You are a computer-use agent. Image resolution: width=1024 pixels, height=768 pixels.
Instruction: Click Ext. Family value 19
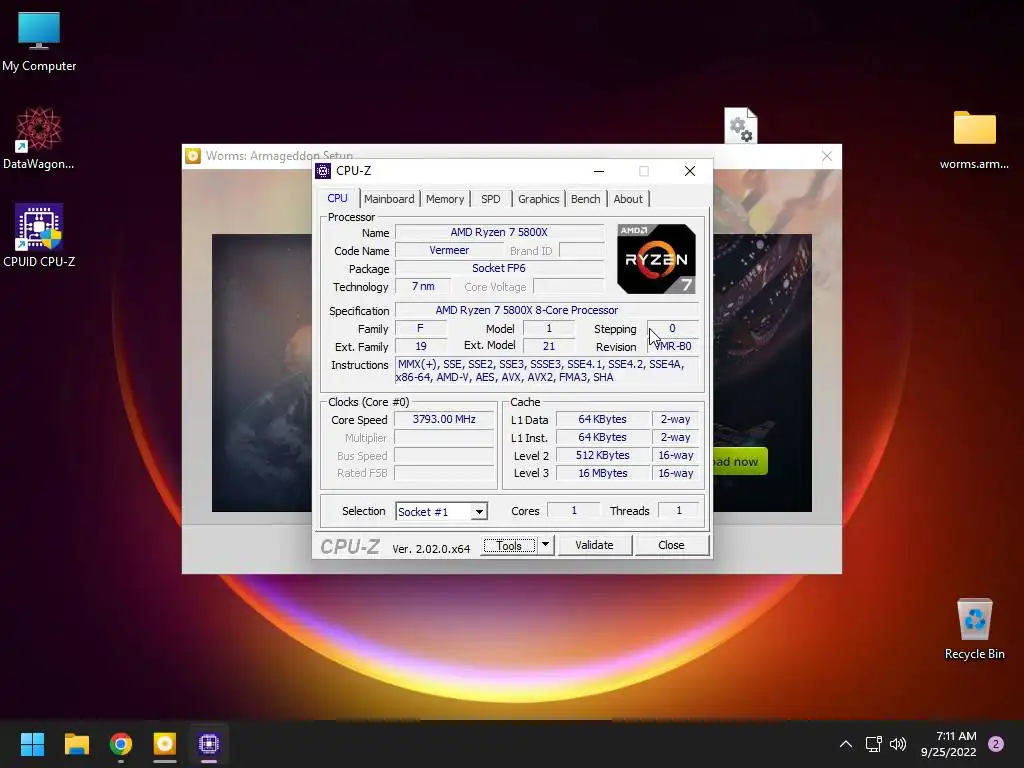421,346
